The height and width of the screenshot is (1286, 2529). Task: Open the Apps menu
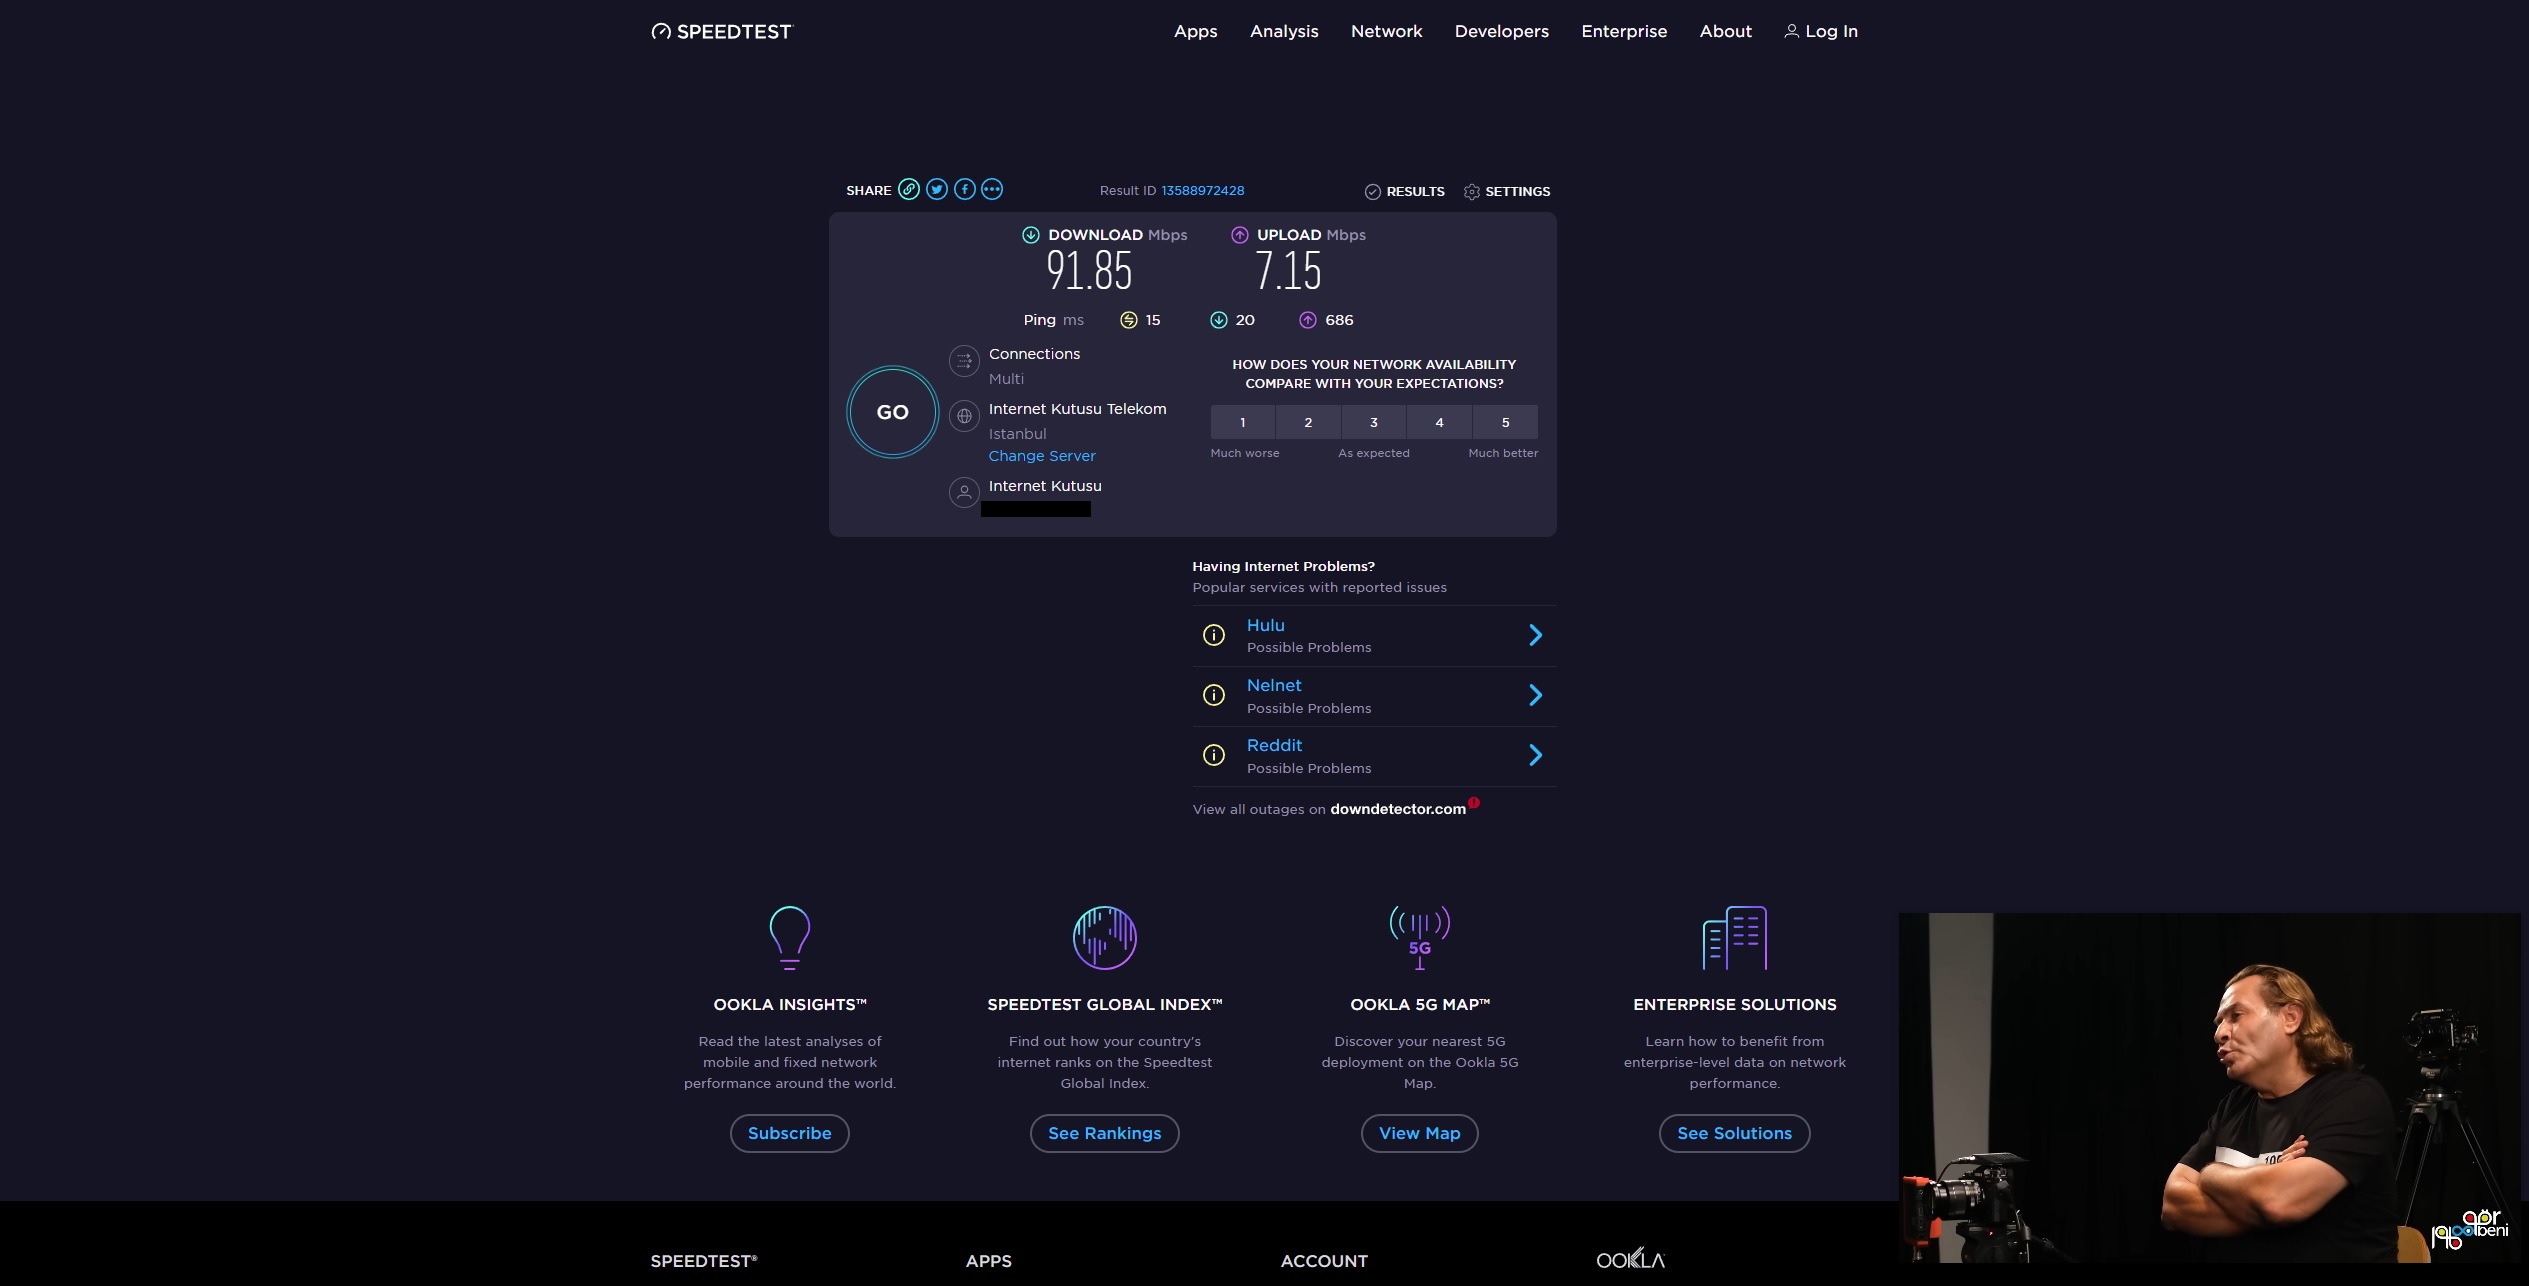pyautogui.click(x=1195, y=31)
